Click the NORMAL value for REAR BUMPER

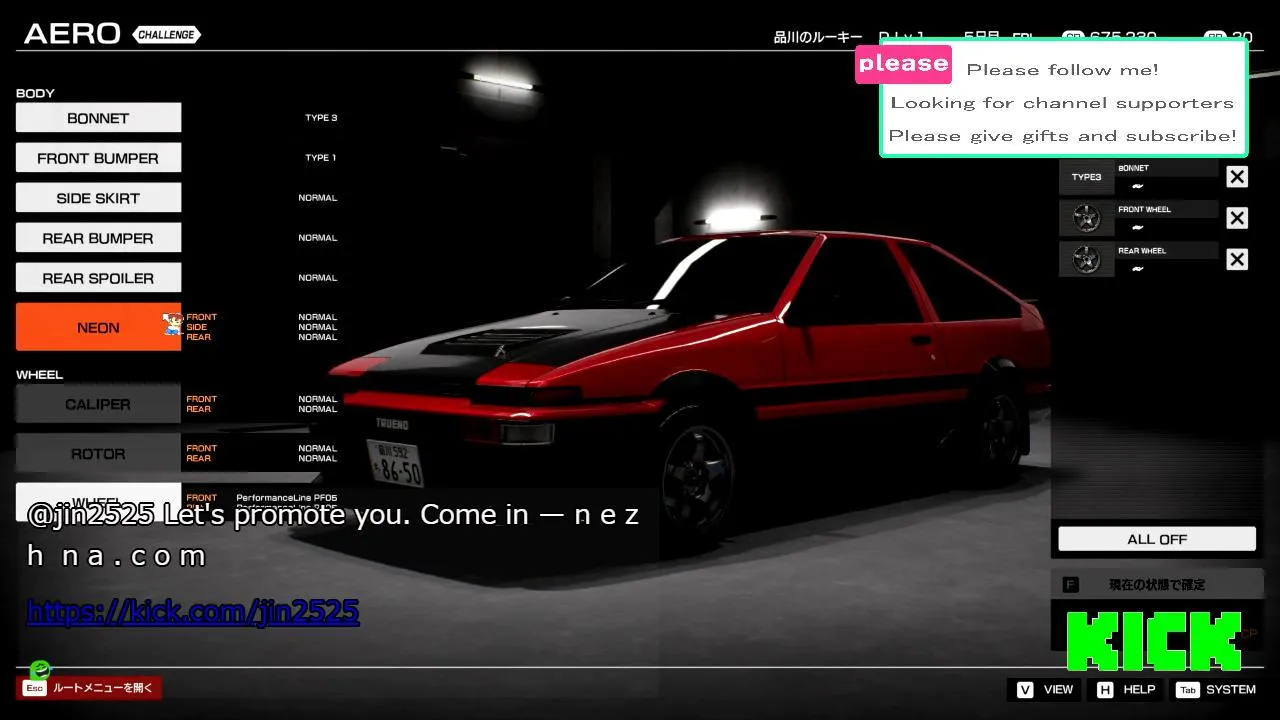[318, 238]
